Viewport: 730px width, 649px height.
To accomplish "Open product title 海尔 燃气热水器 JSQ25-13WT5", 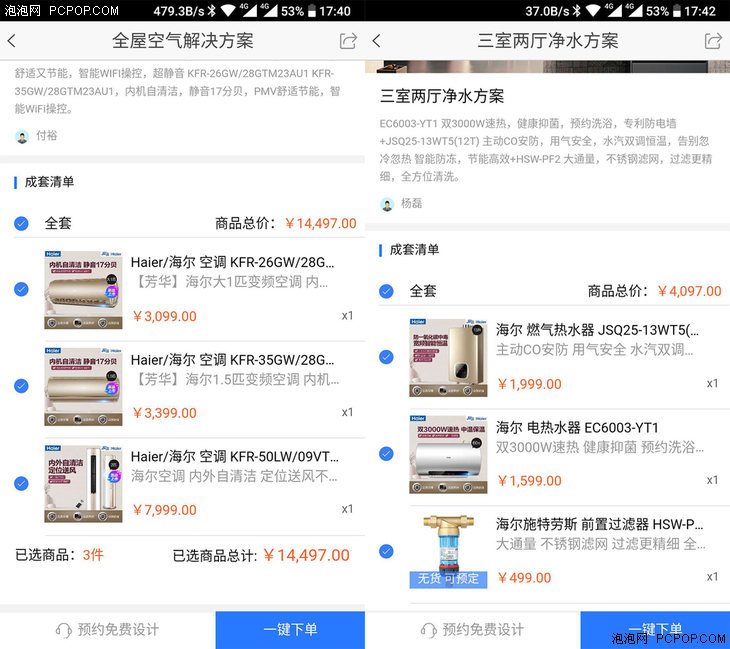I will pyautogui.click(x=597, y=330).
